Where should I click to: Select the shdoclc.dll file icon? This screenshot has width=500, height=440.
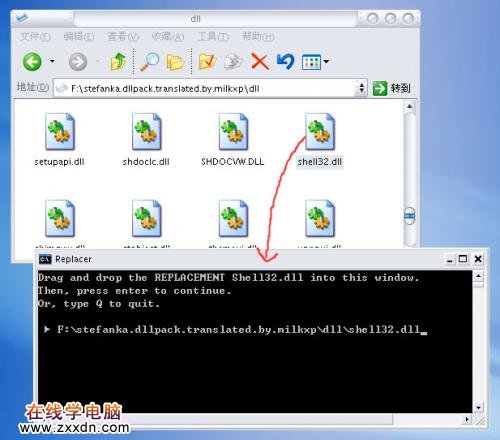click(146, 131)
